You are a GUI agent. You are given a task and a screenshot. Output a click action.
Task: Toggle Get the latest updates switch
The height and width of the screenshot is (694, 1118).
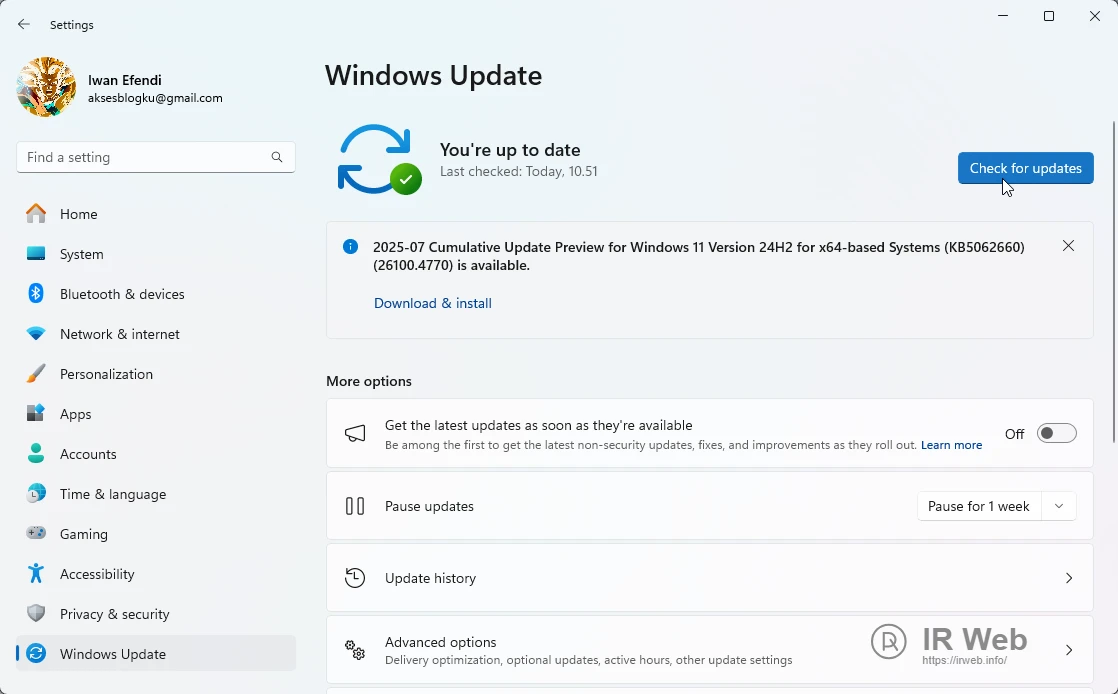click(x=1056, y=434)
